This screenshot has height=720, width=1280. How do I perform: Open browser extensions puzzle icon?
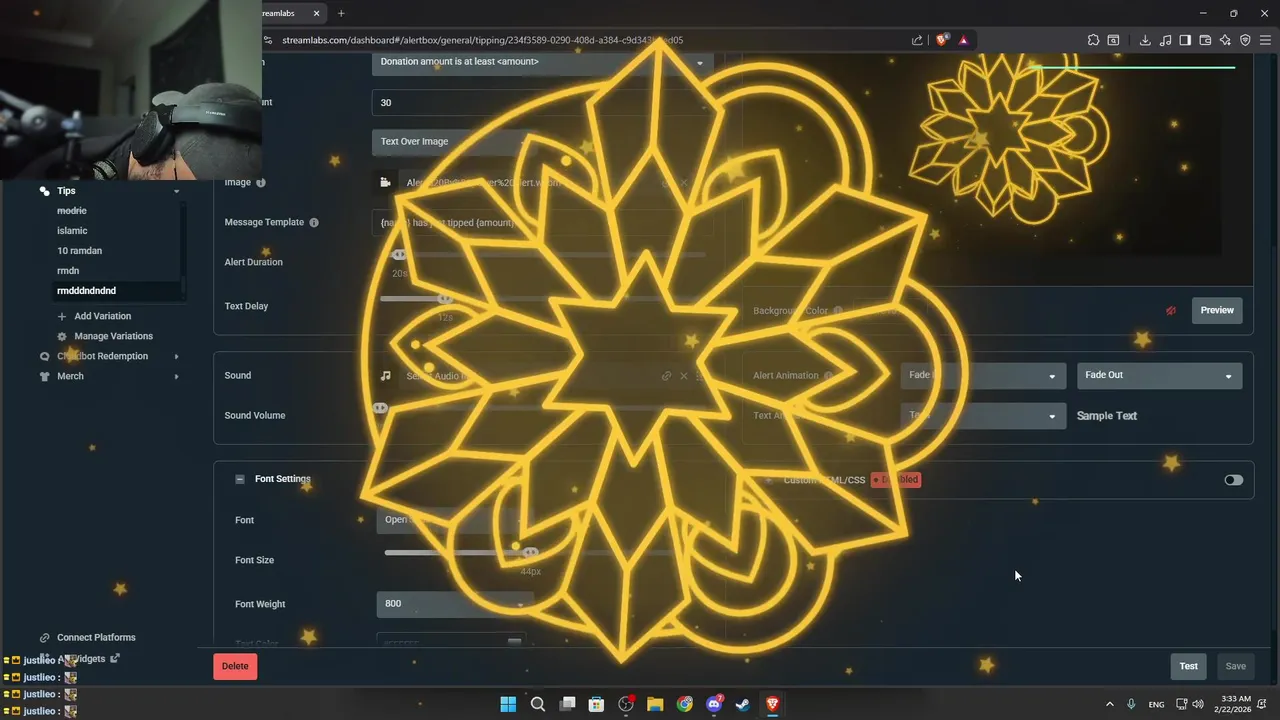1093,40
